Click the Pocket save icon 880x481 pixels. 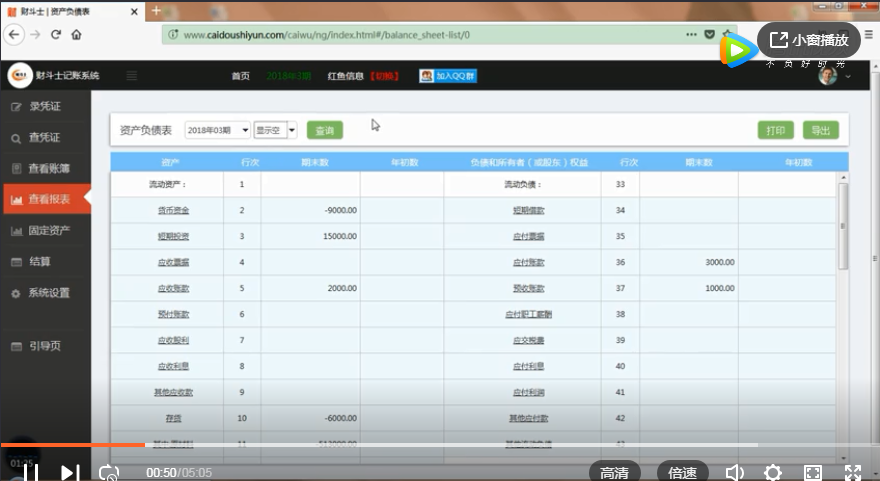click(x=709, y=35)
